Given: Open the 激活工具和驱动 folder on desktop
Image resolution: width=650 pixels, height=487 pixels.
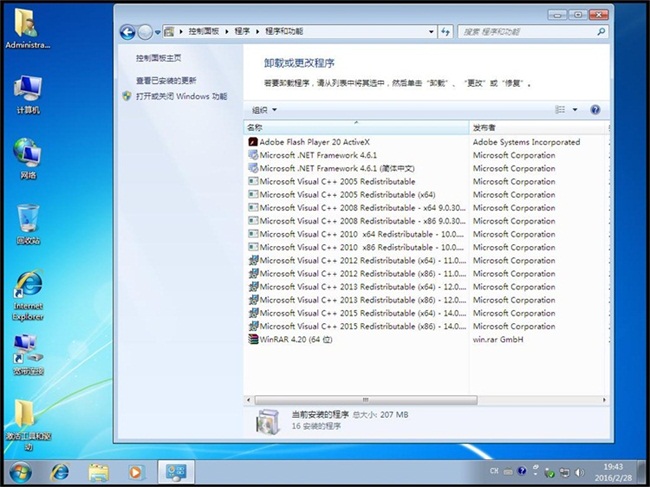Looking at the screenshot, I should (x=28, y=425).
